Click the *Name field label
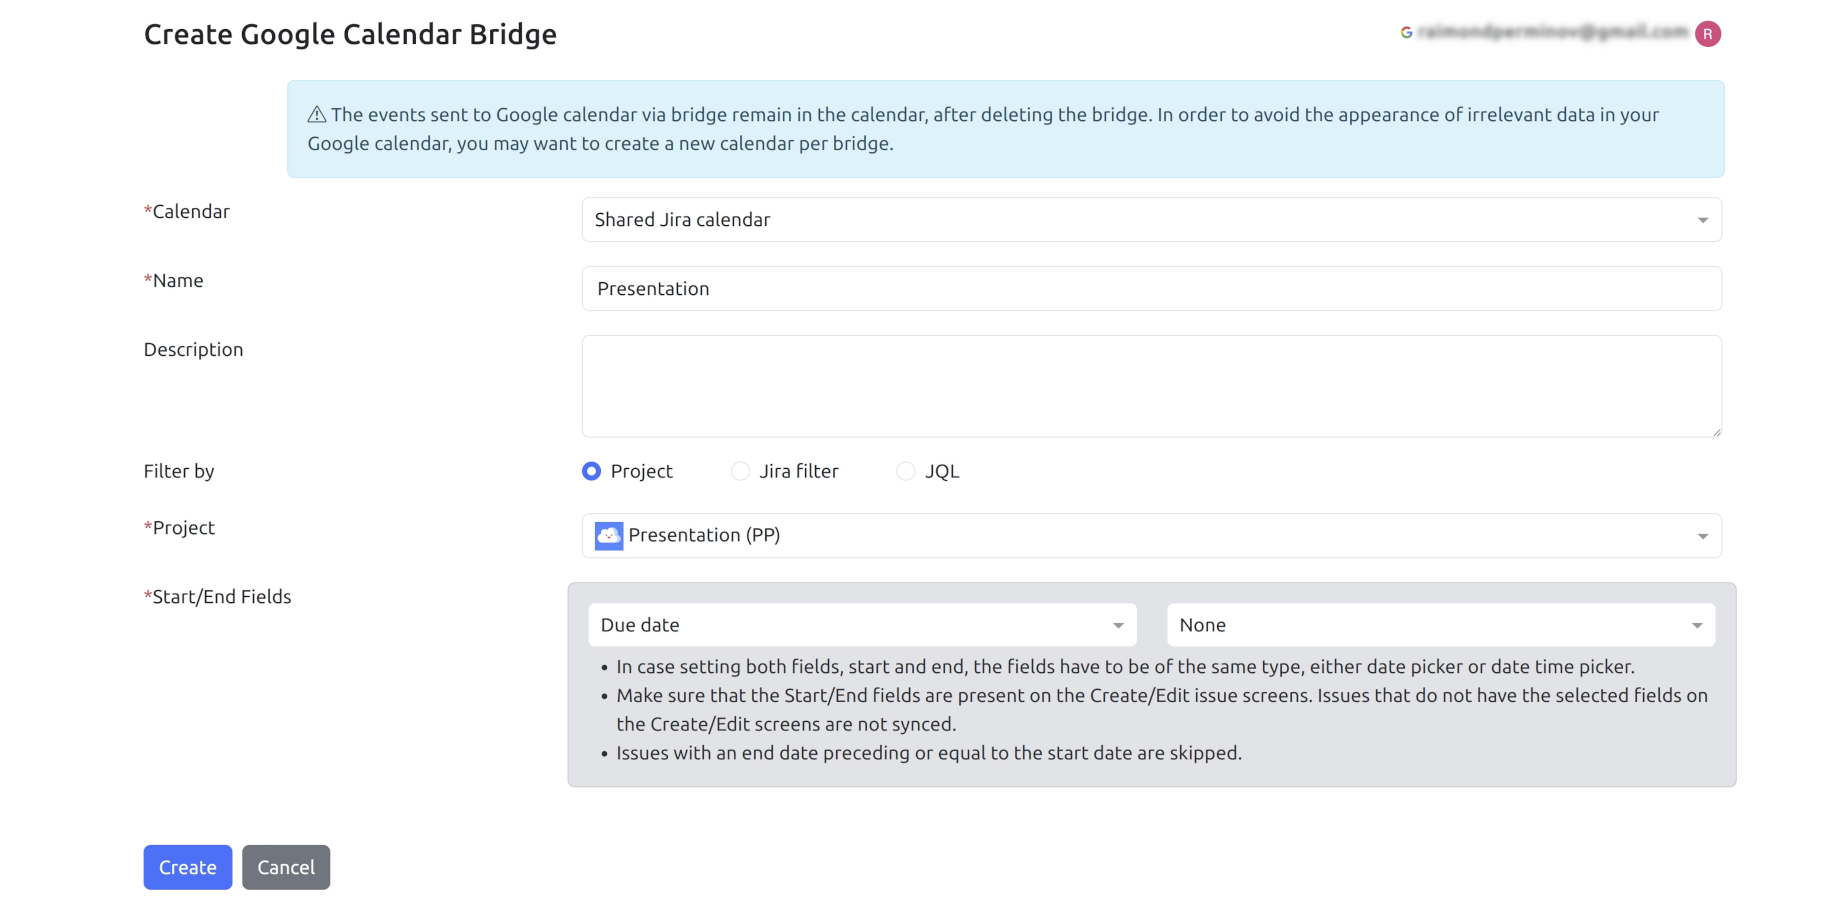This screenshot has height=900, width=1840. [174, 281]
